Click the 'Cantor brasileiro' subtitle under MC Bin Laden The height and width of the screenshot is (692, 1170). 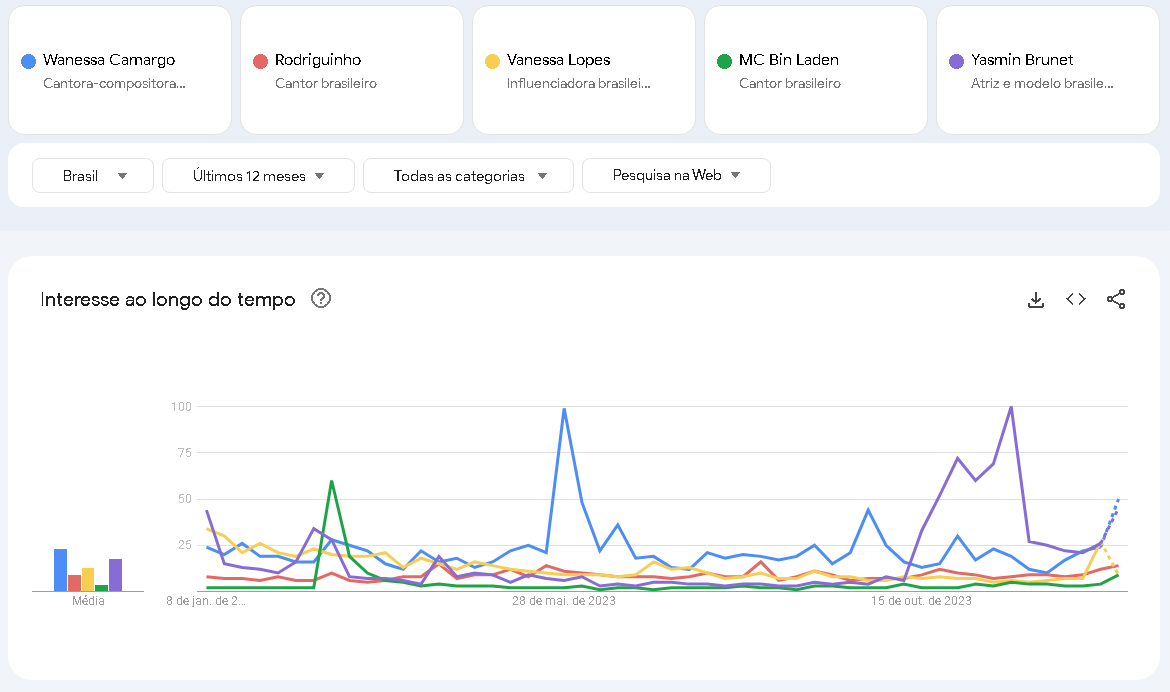tap(790, 84)
